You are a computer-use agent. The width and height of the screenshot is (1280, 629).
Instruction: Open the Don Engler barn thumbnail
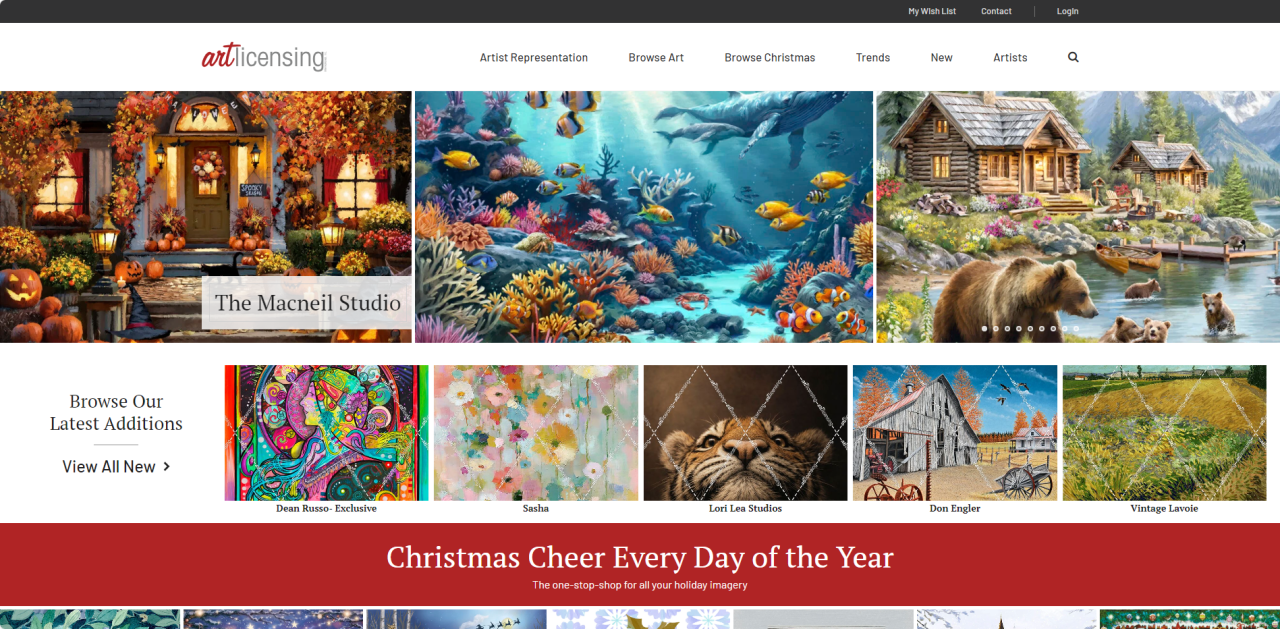(955, 433)
